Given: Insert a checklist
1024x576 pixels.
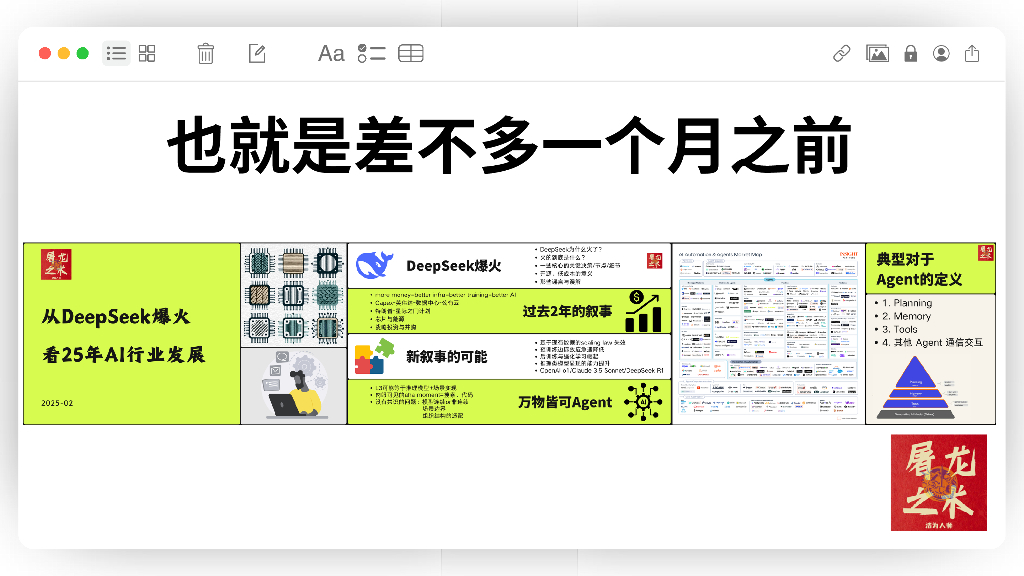Looking at the screenshot, I should [372, 54].
